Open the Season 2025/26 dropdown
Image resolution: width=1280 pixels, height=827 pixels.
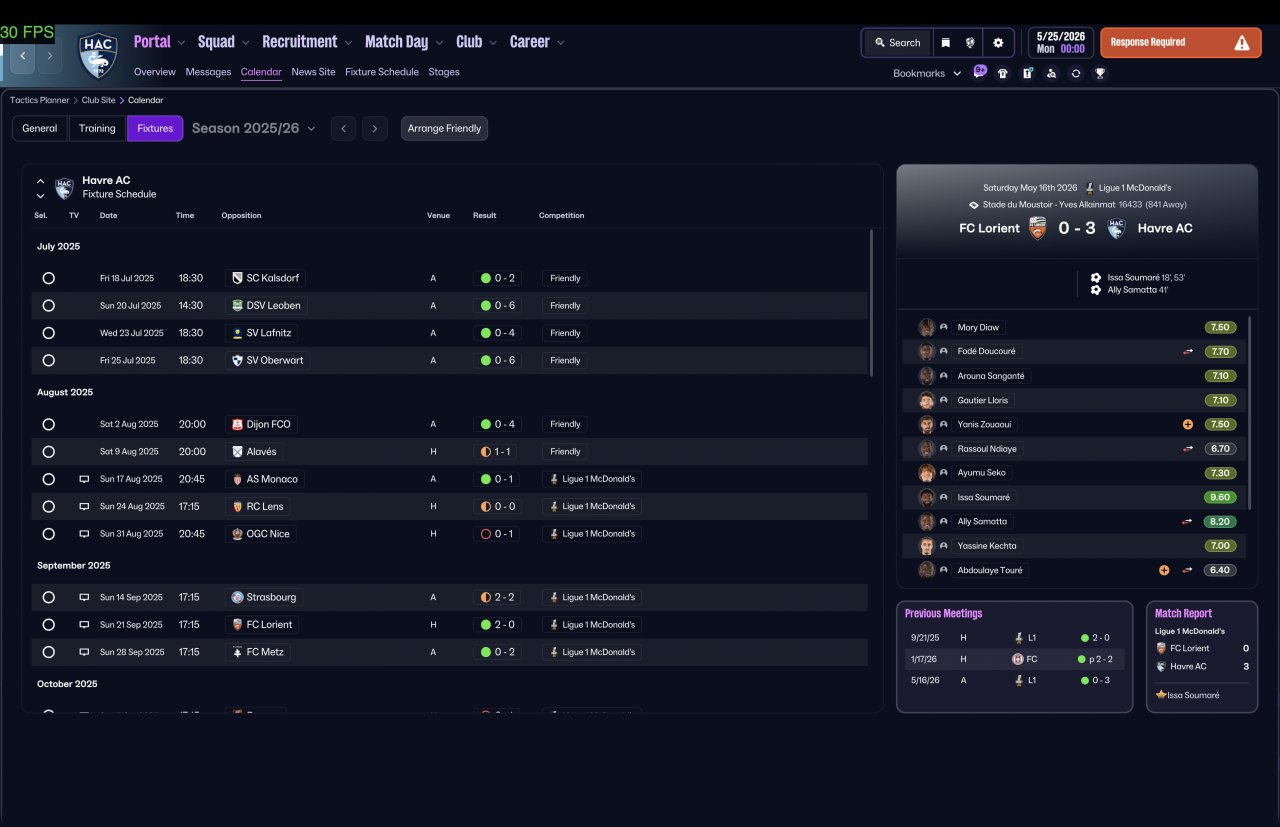(253, 128)
